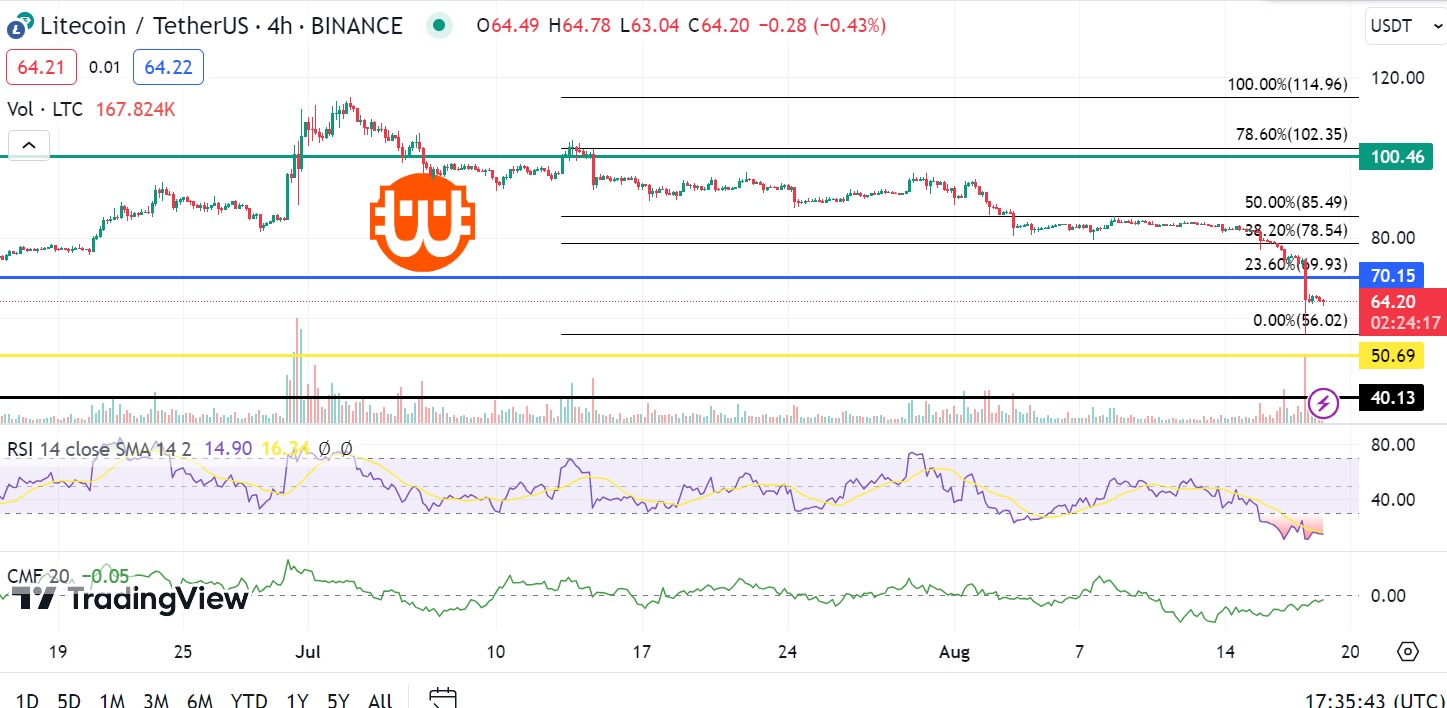Click the Aug label on time axis
This screenshot has height=708, width=1447.
[956, 652]
